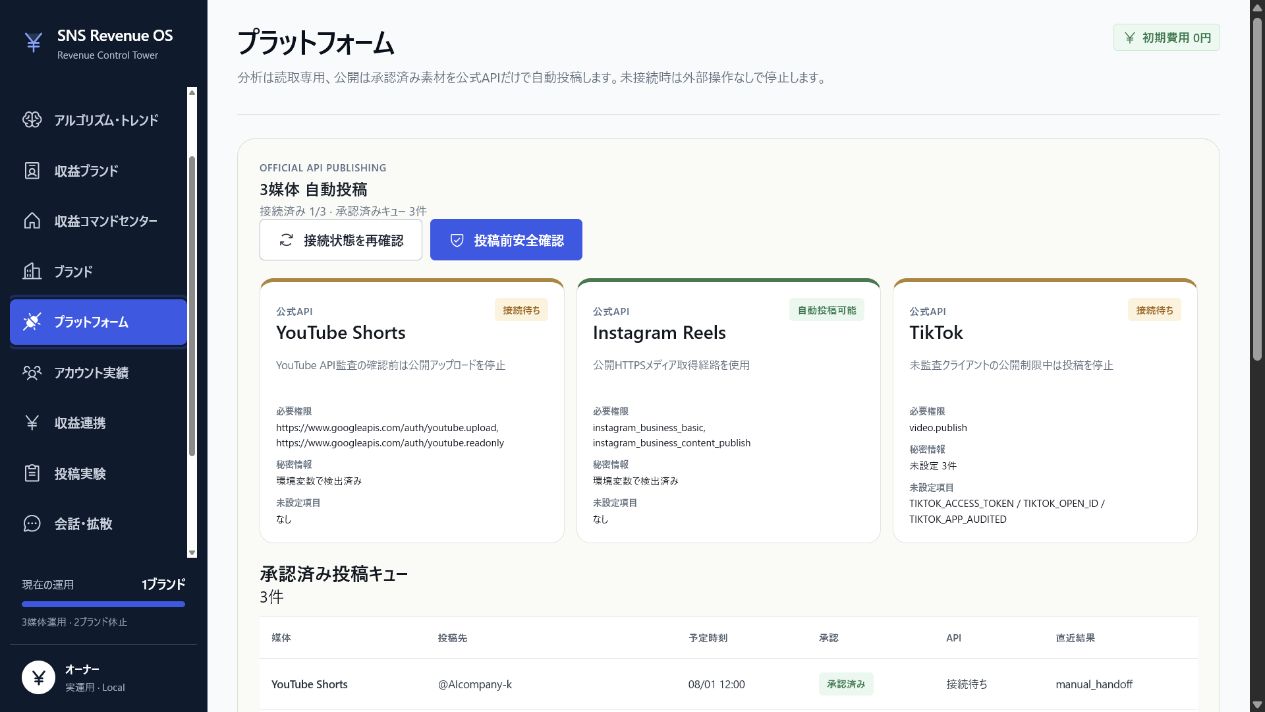This screenshot has width=1265, height=712.
Task: Click the yen avatar beside オーナー
Action: pyautogui.click(x=38, y=678)
